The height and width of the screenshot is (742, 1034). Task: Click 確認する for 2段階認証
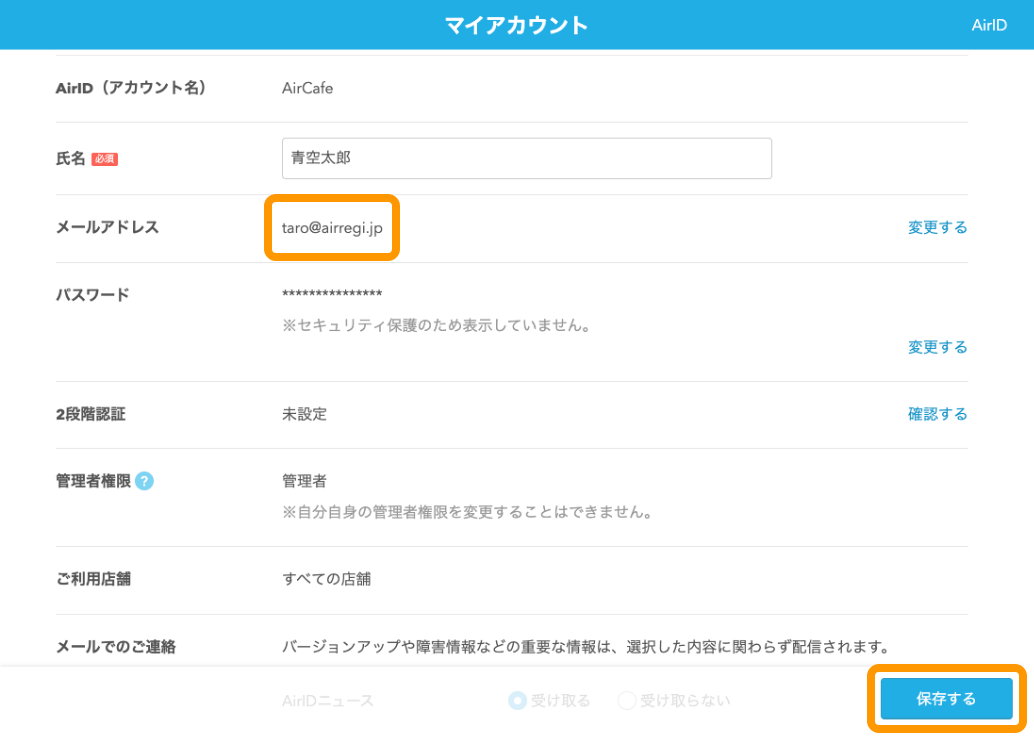(936, 413)
